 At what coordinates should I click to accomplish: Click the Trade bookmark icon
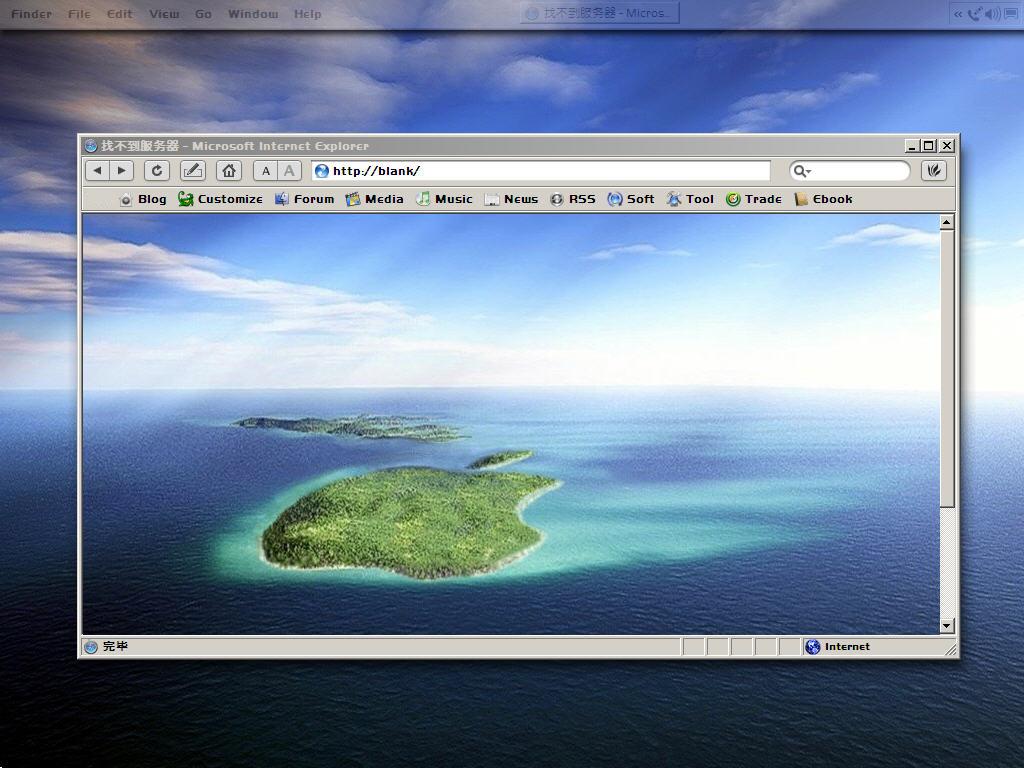(733, 199)
